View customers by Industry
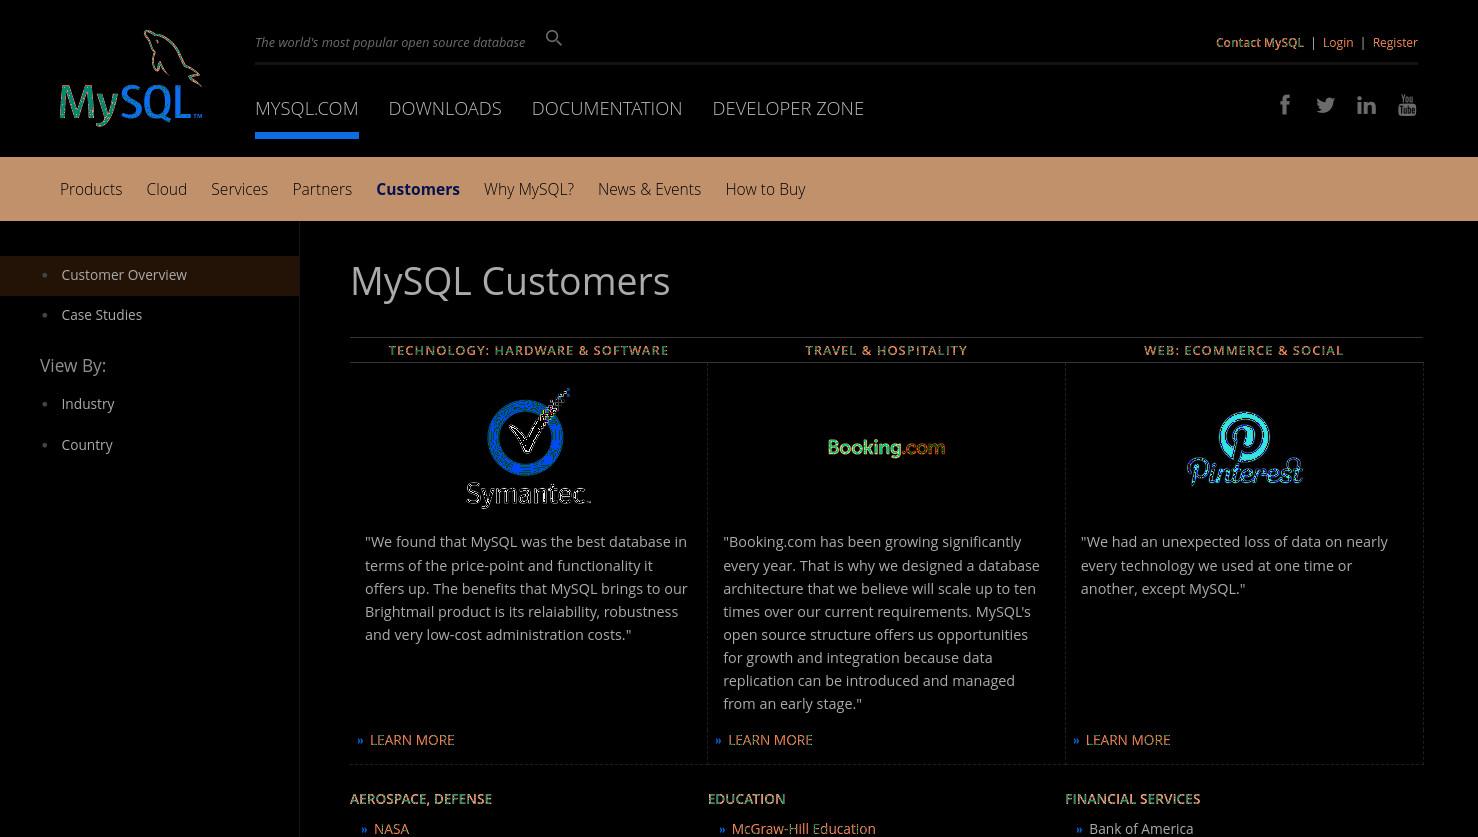Screen dimensions: 1478x837 [x=88, y=404]
